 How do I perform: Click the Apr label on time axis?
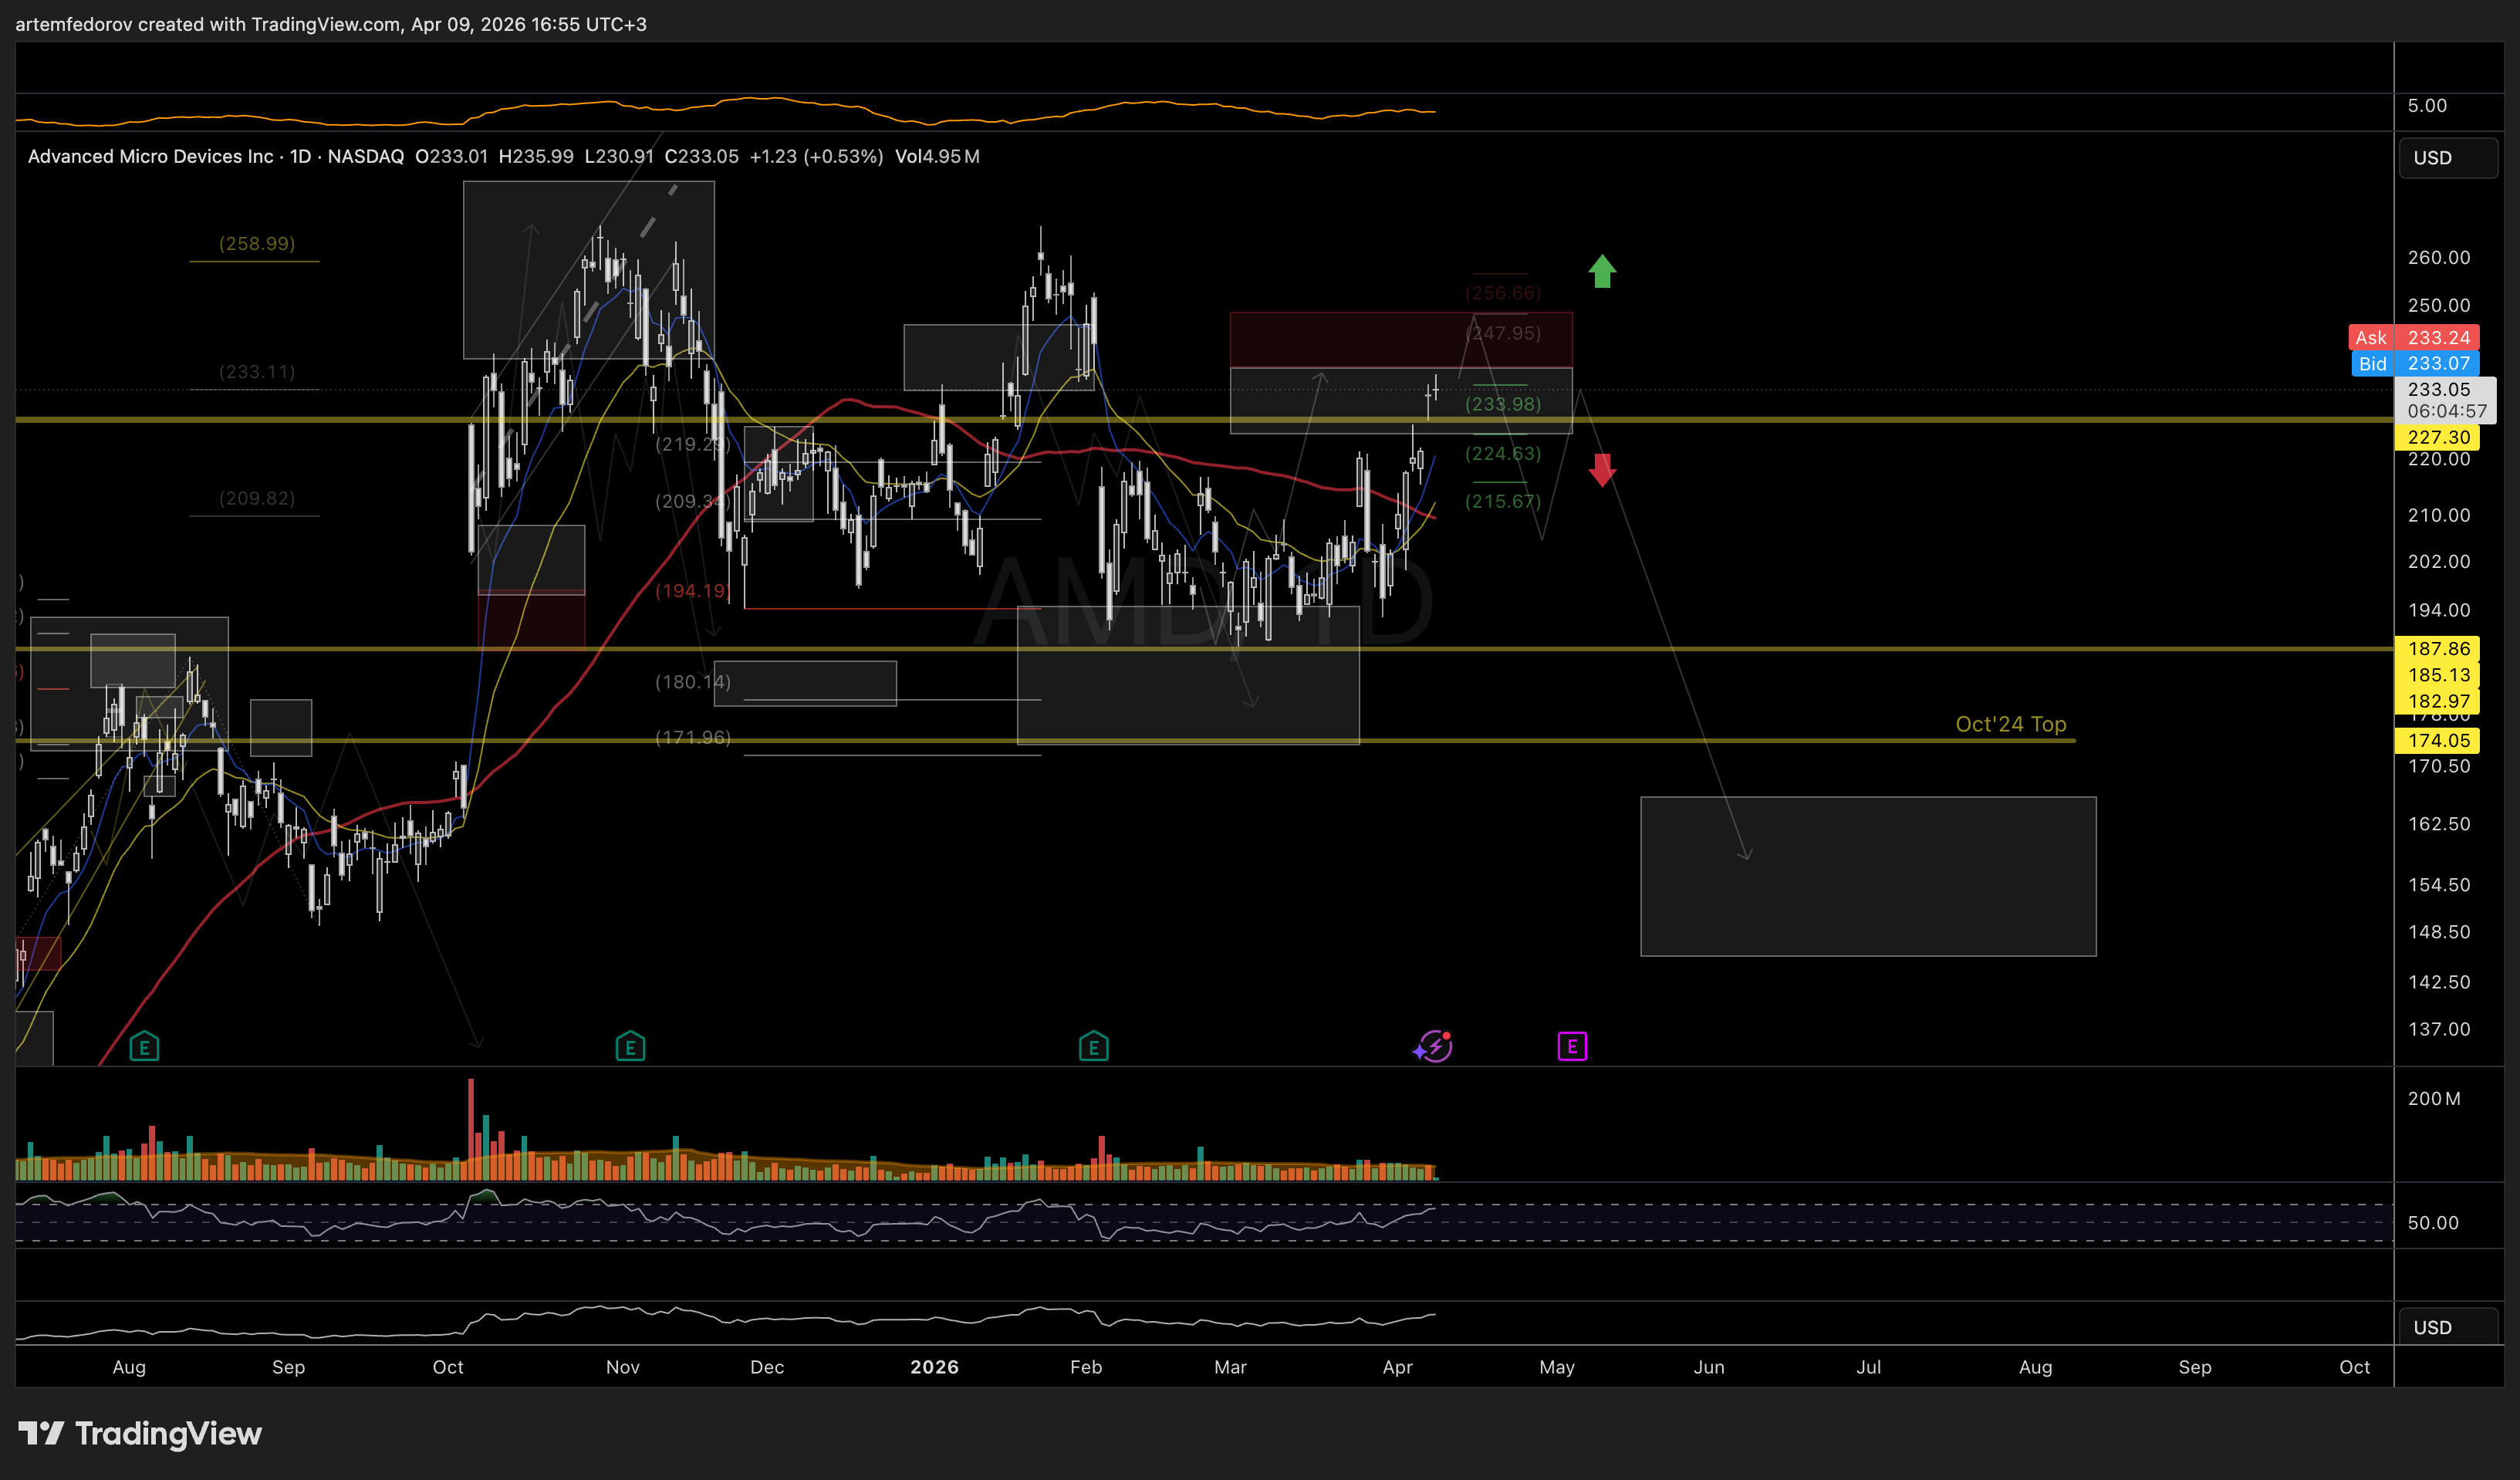tap(1397, 1367)
